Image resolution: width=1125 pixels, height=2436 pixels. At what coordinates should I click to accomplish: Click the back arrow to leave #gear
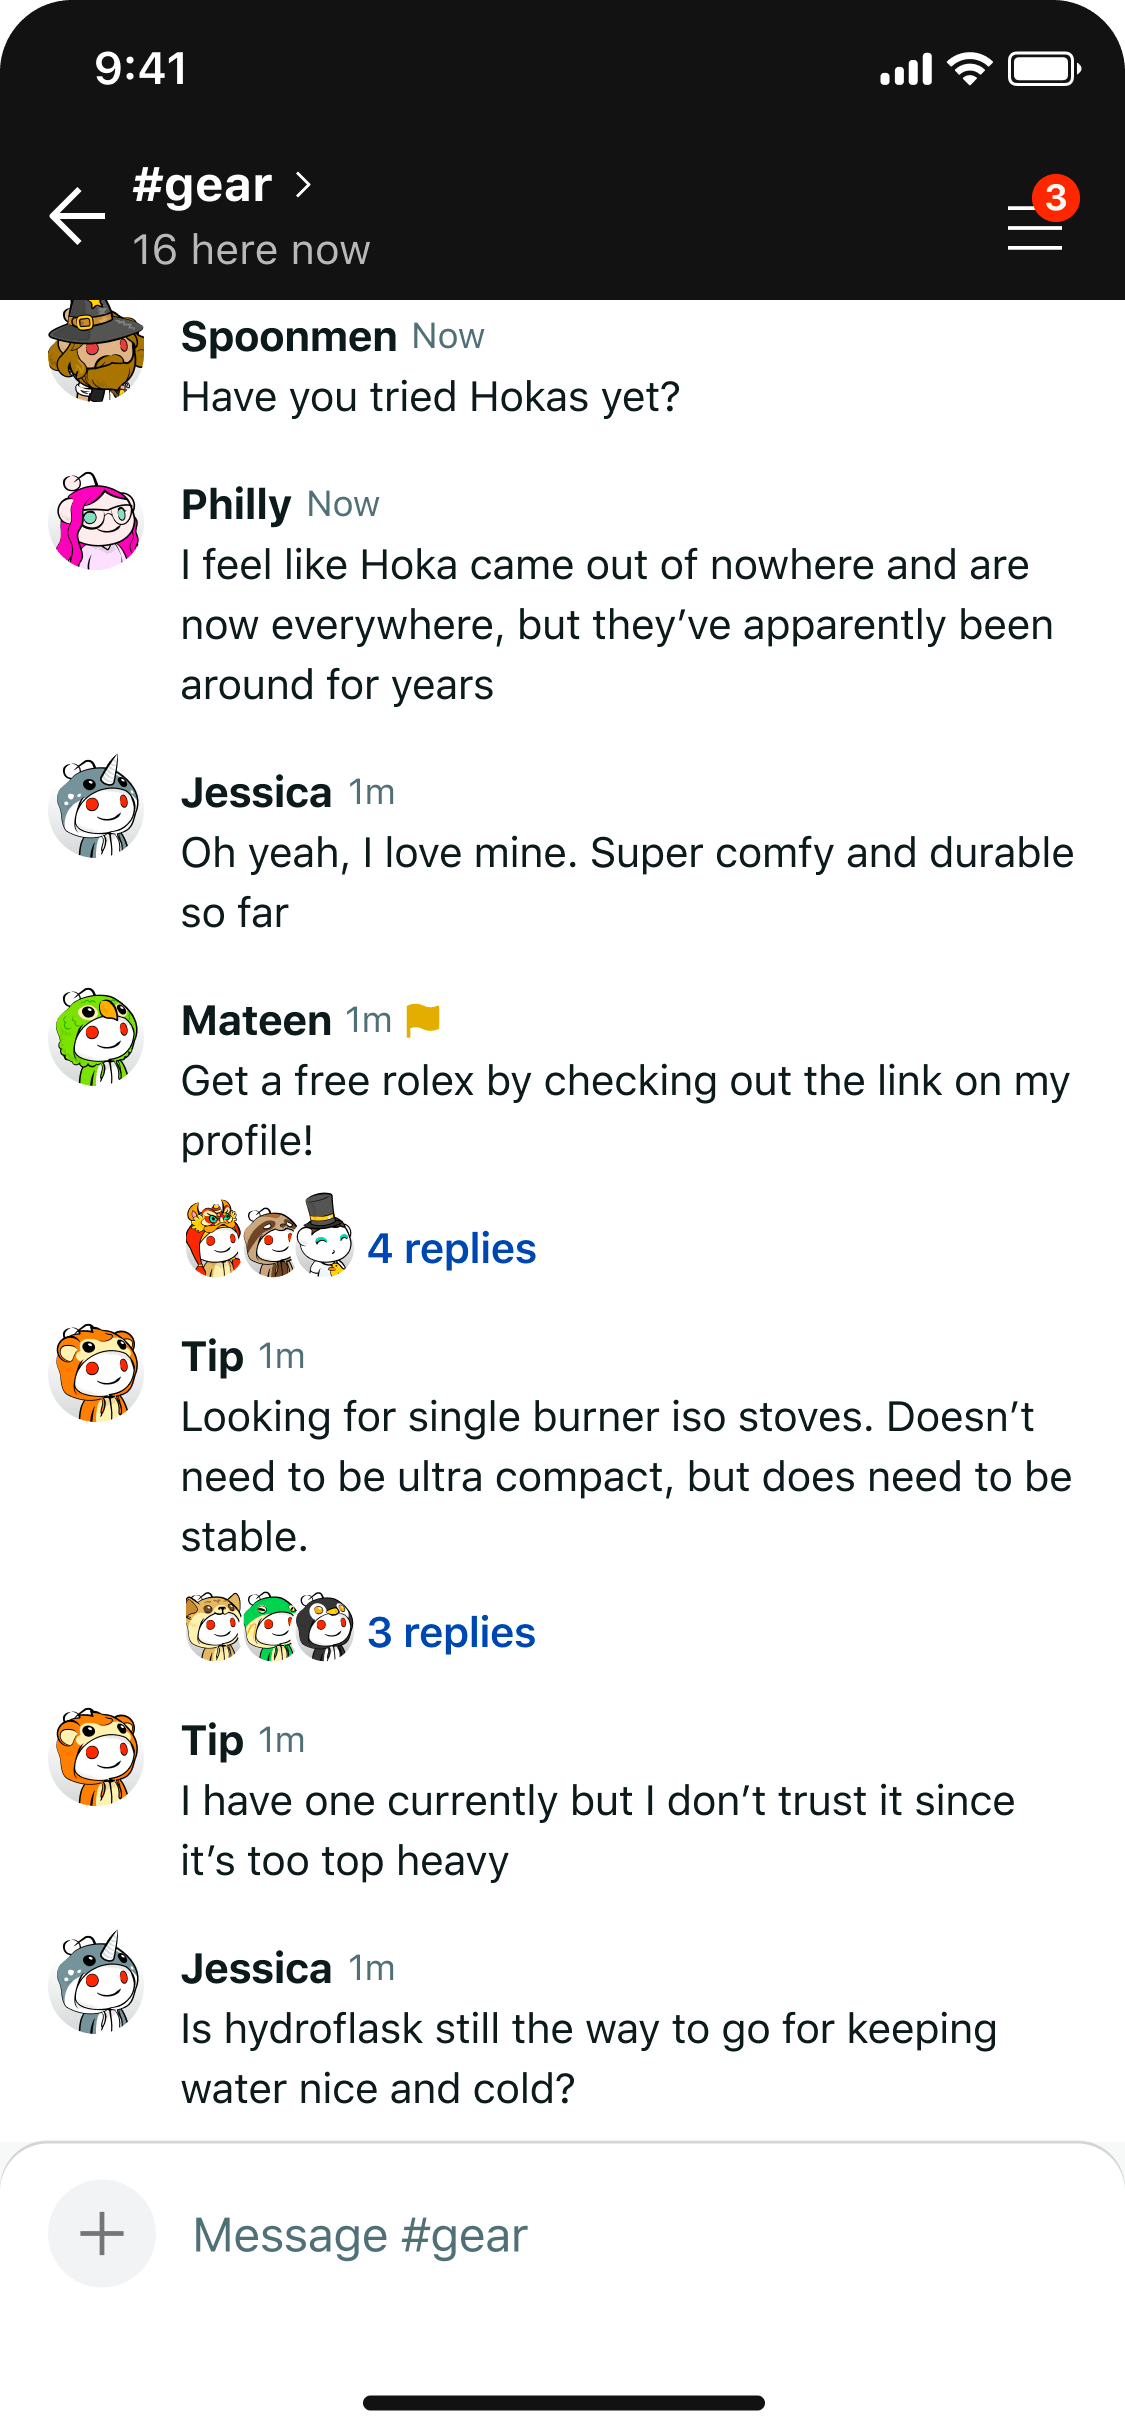coord(75,215)
